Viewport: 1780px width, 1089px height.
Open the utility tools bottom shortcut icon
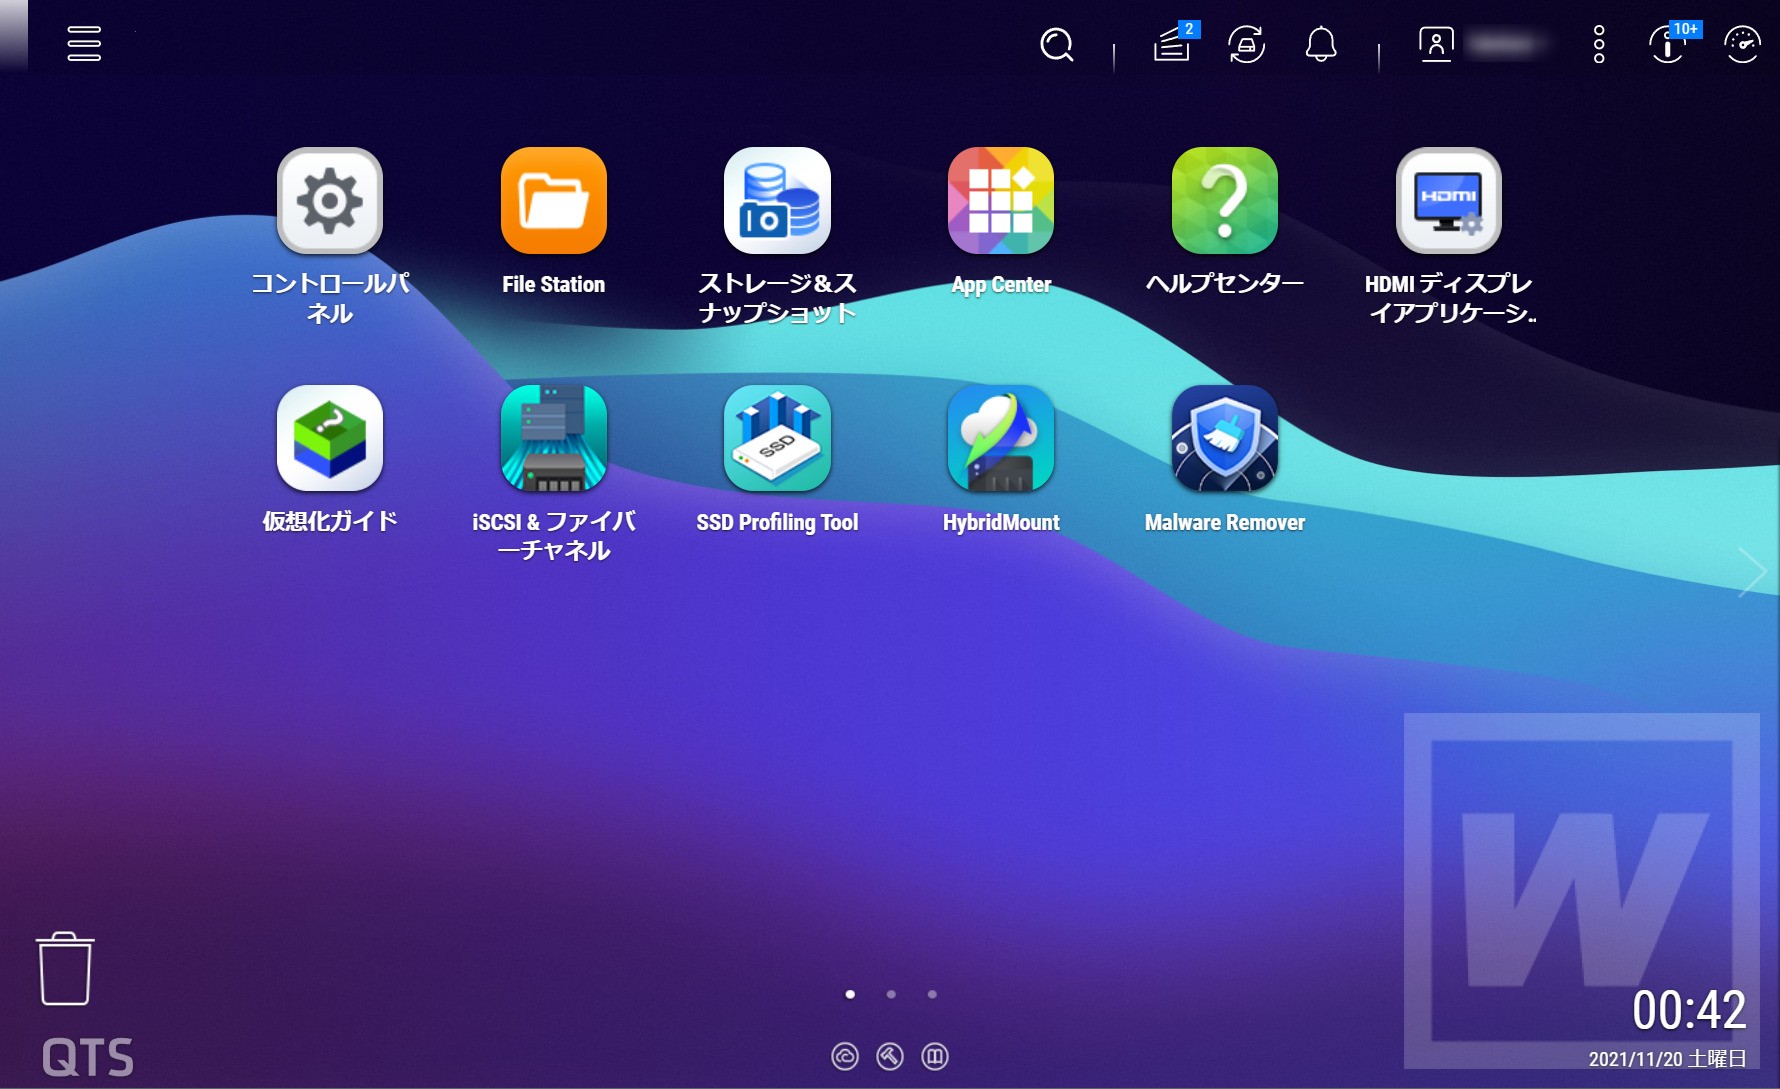890,1056
